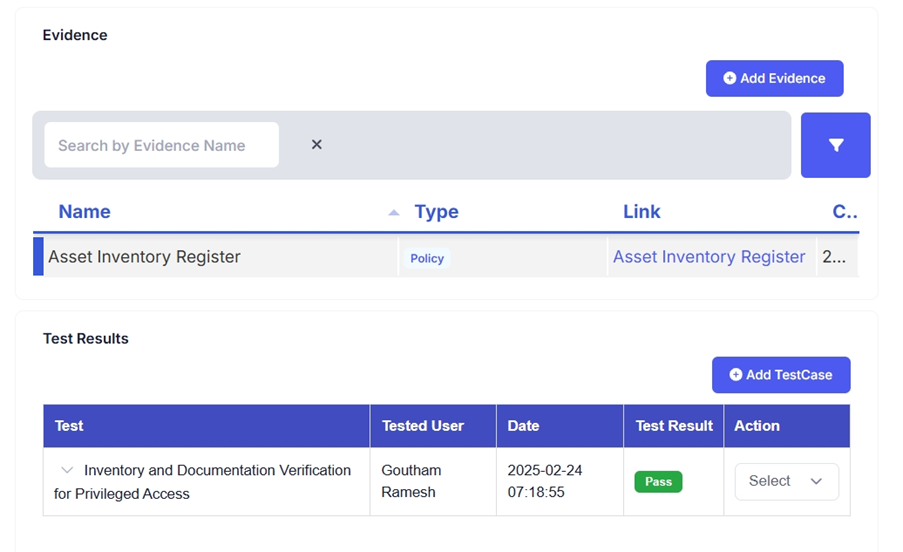This screenshot has width=903, height=552.
Task: Focus the Search by Evidence Name field
Action: pyautogui.click(x=161, y=145)
